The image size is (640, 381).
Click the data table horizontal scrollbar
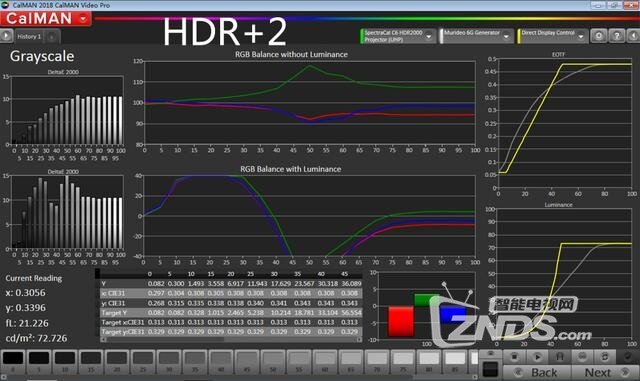231,339
